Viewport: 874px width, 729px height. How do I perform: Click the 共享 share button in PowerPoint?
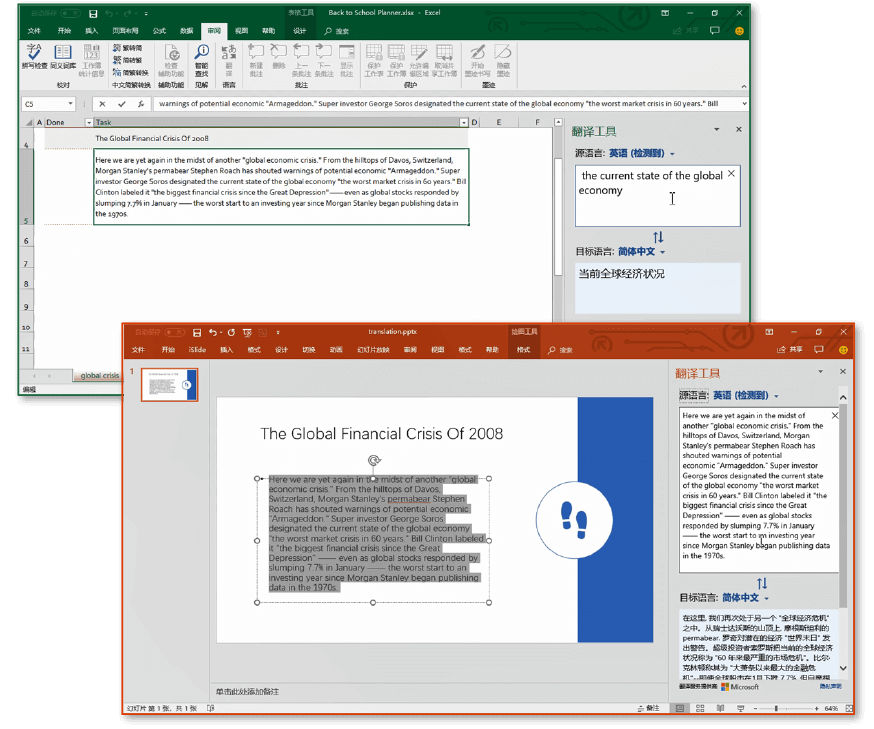tap(791, 350)
